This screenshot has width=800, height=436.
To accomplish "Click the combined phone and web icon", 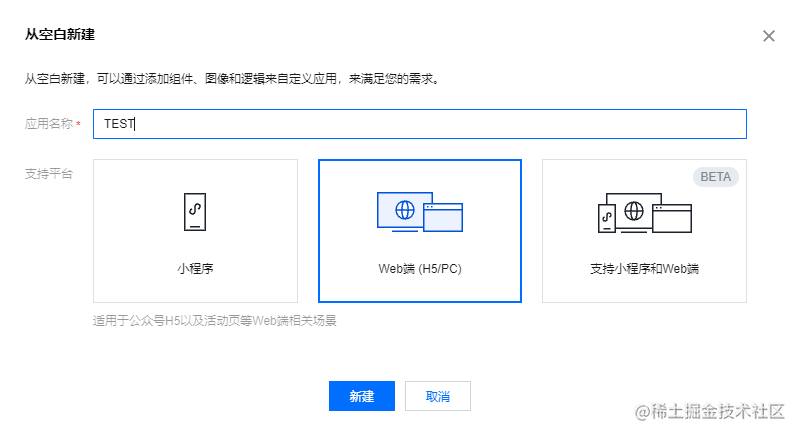I will [x=645, y=213].
